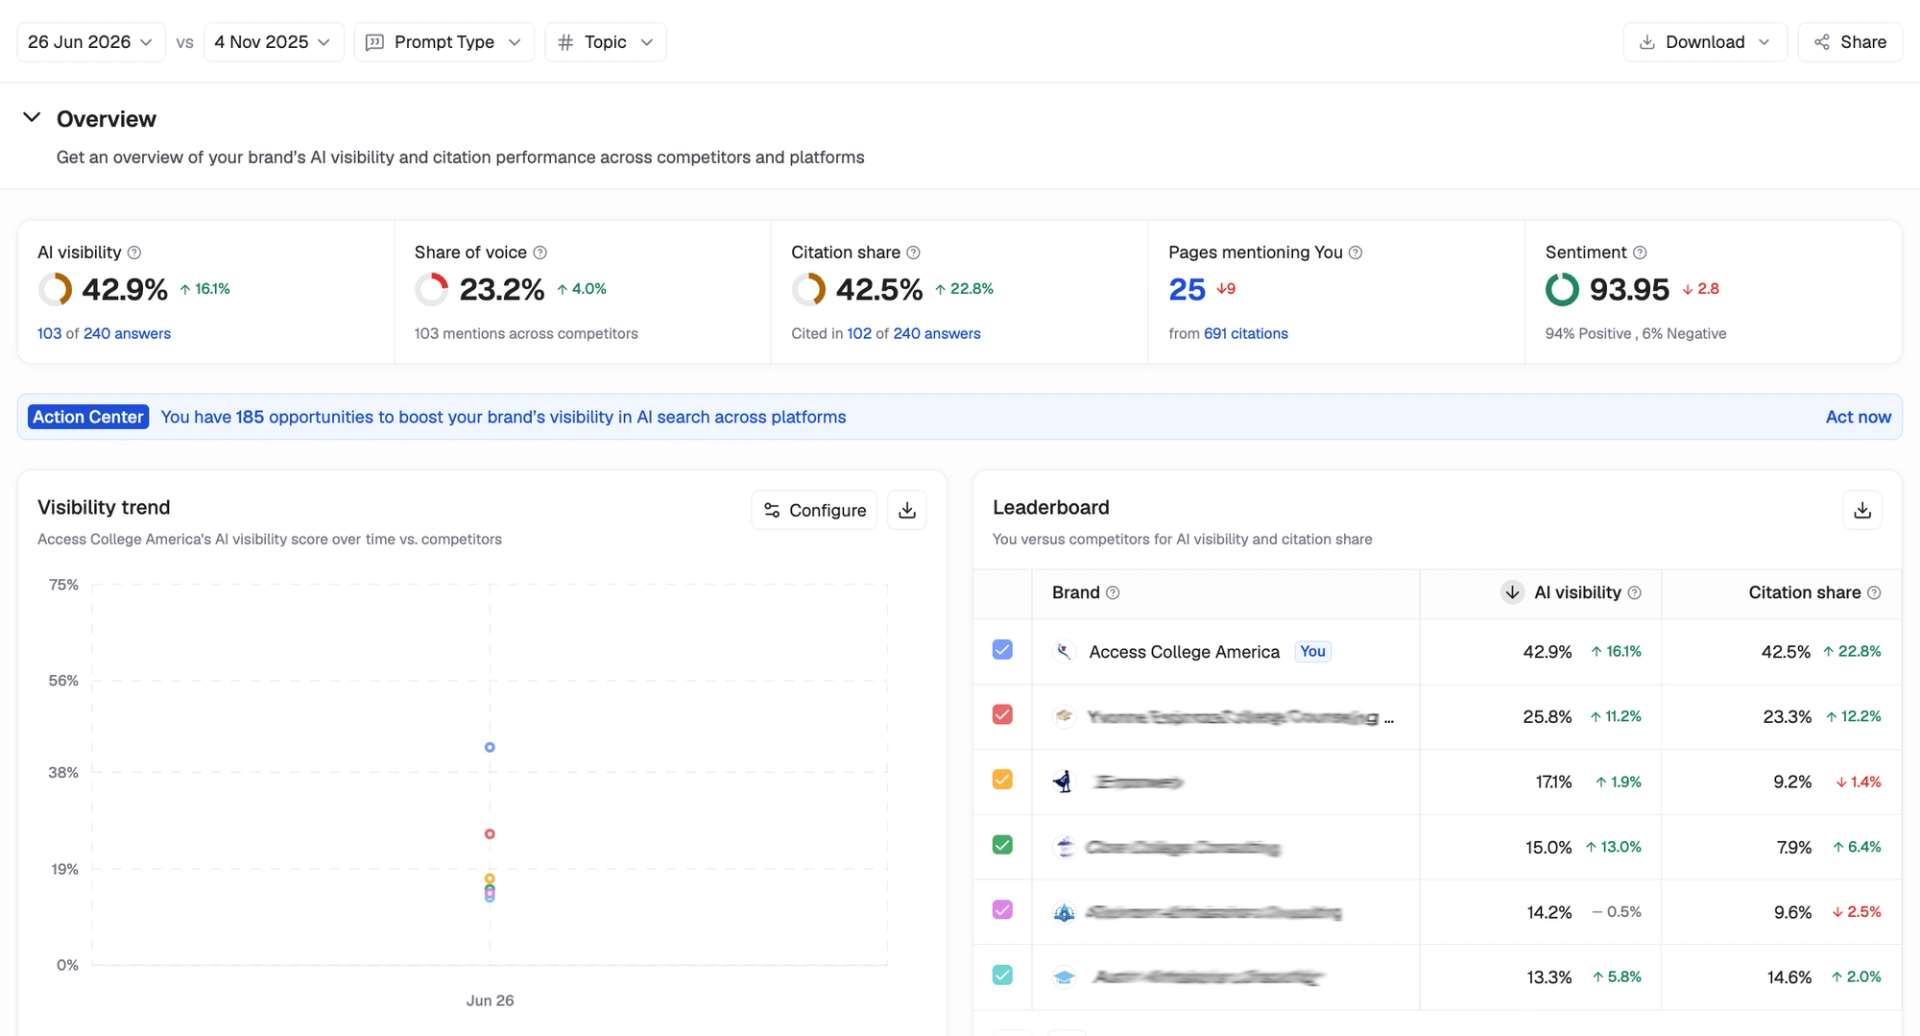Click the Share of voice donut gauge
Viewport: 1920px width, 1036px height.
click(432, 290)
